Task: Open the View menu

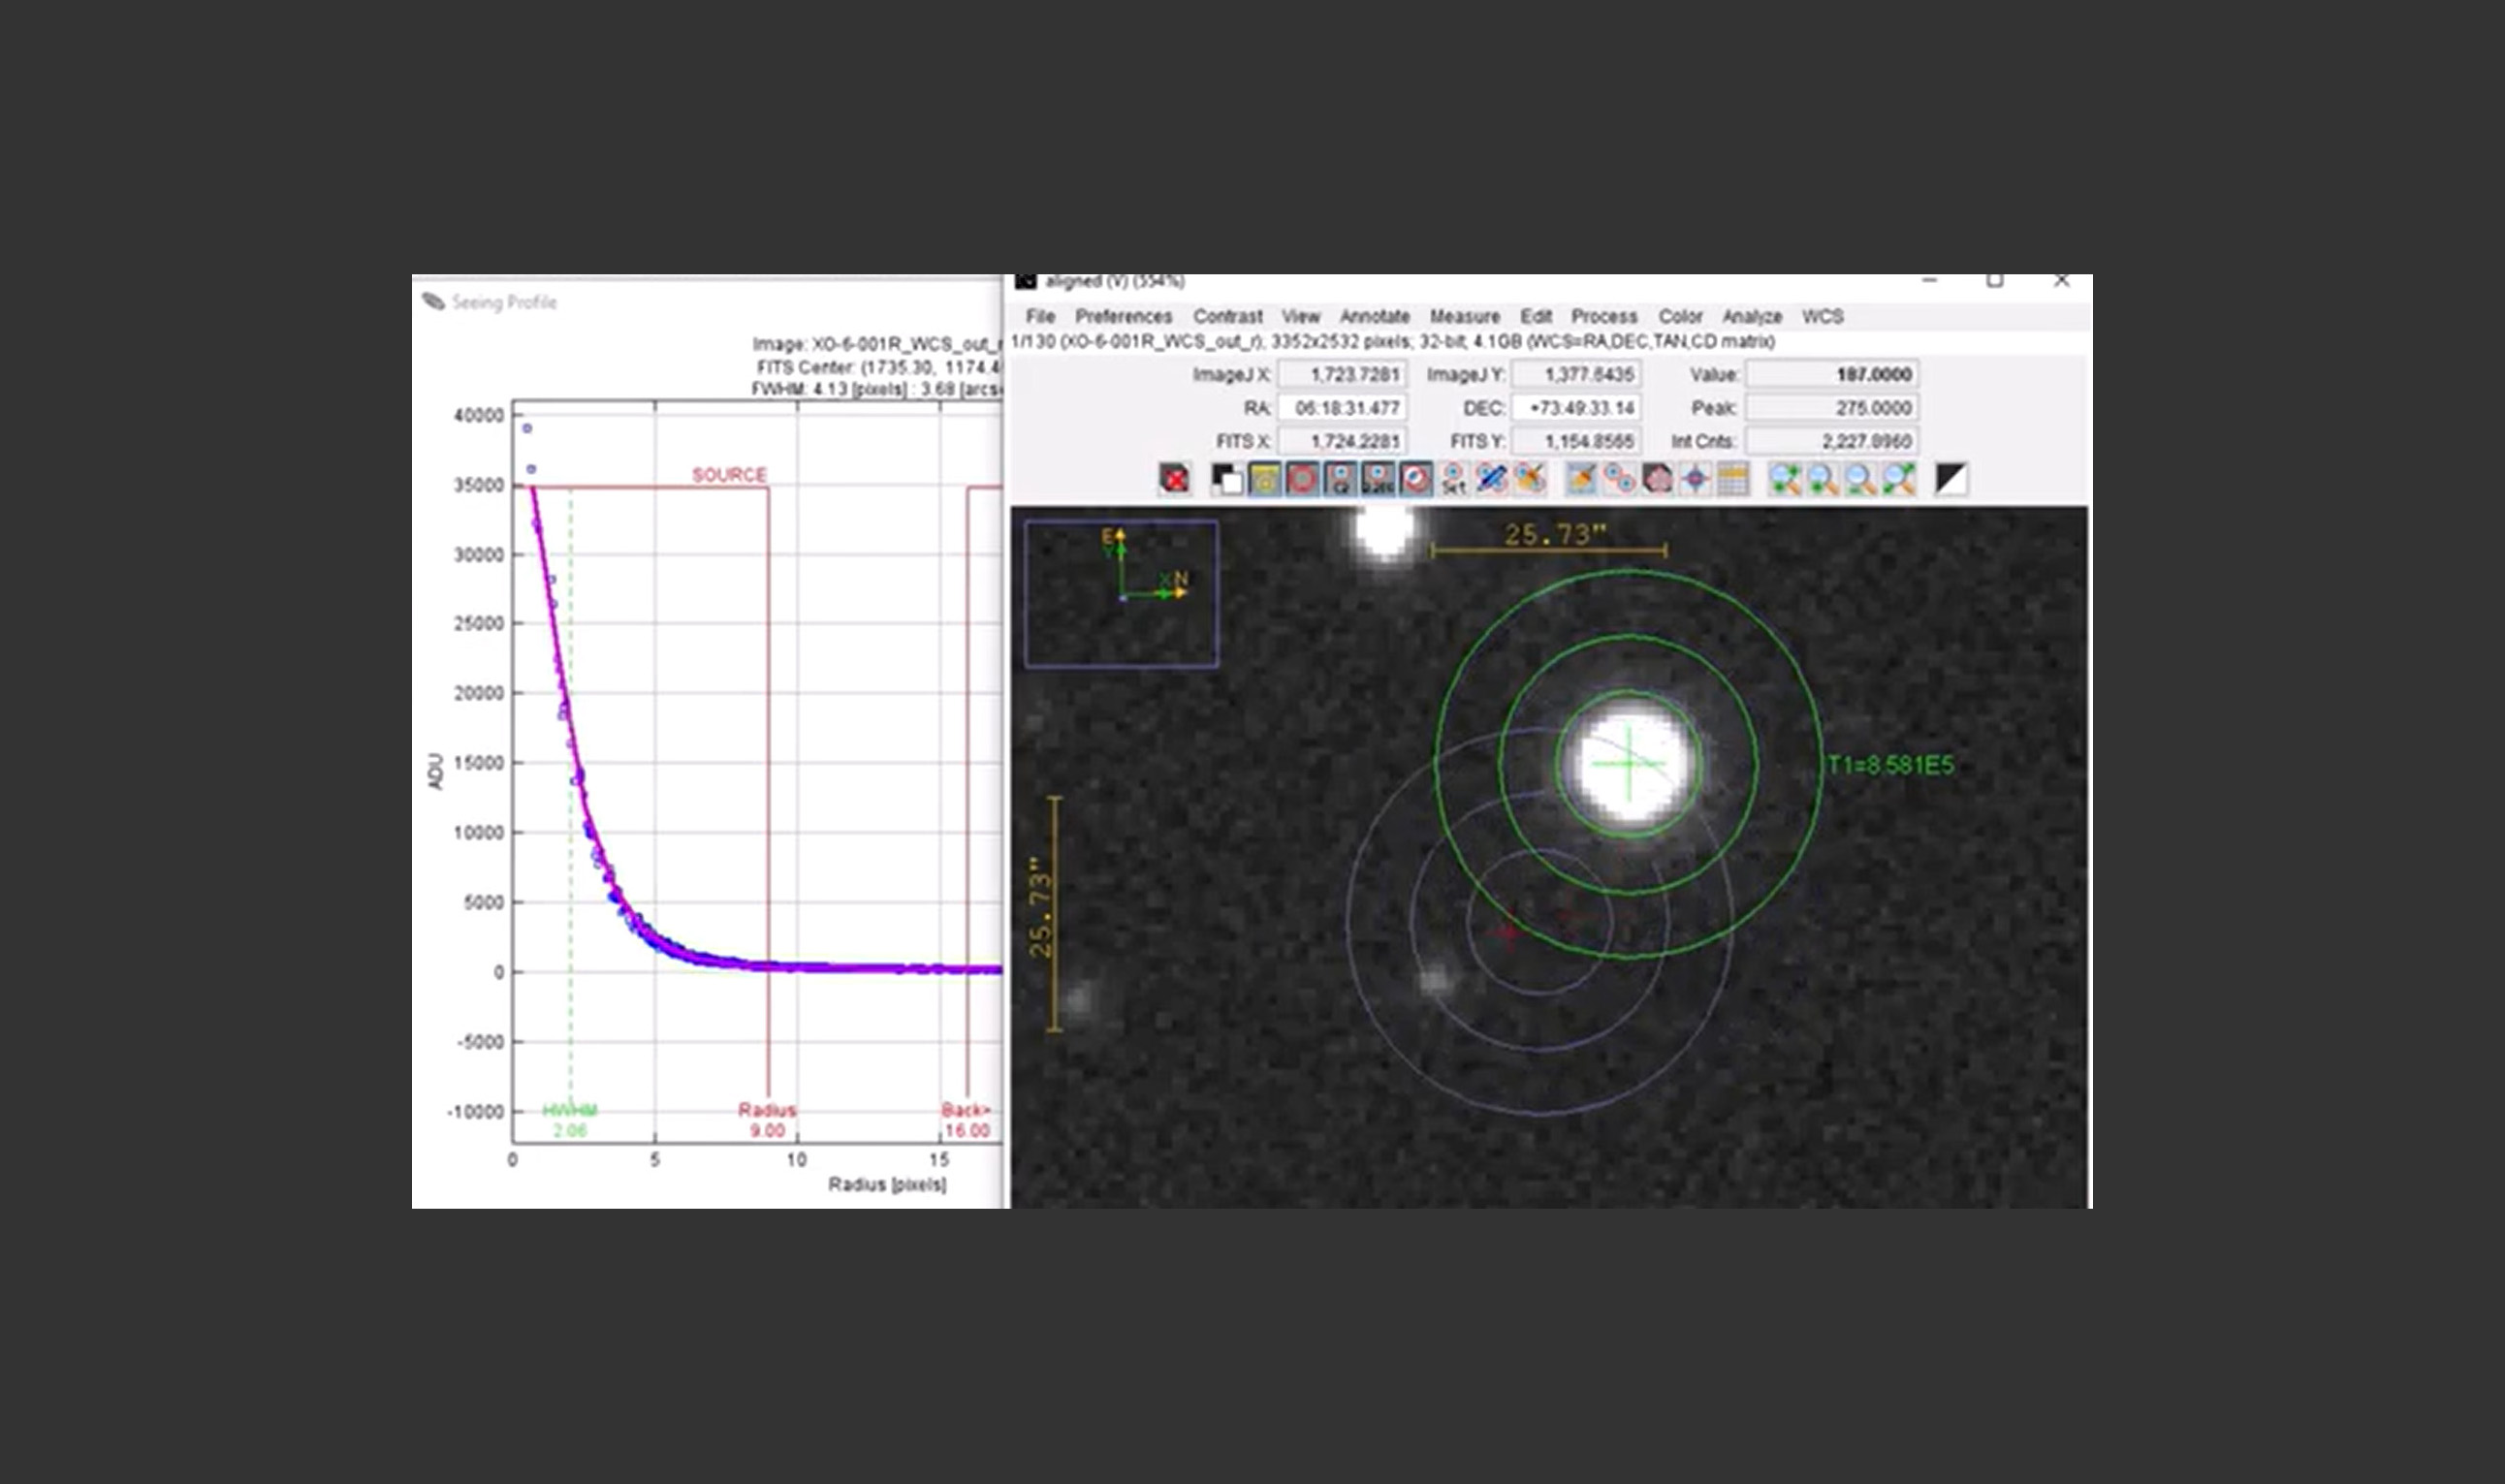Action: pyautogui.click(x=1300, y=316)
